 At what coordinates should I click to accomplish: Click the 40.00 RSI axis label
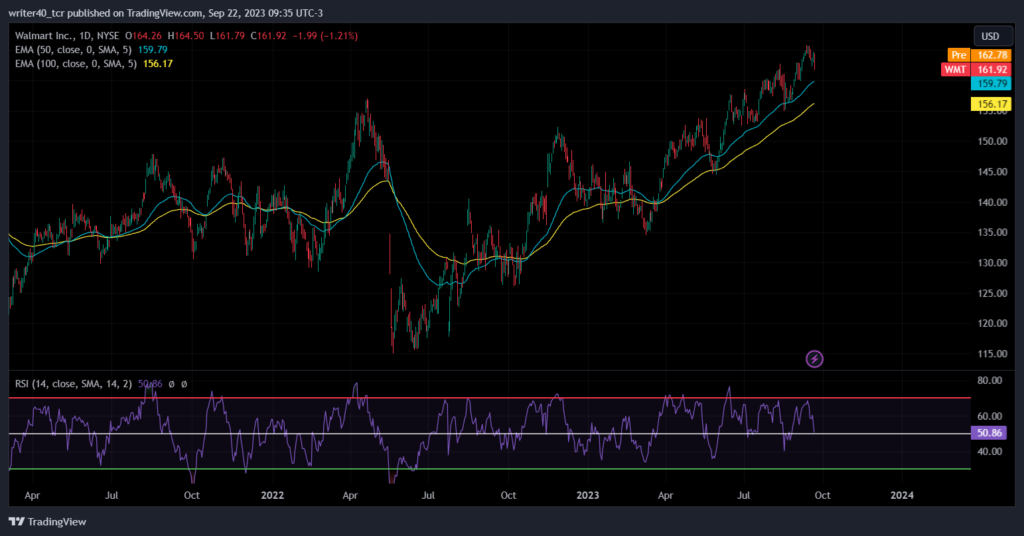pos(989,451)
